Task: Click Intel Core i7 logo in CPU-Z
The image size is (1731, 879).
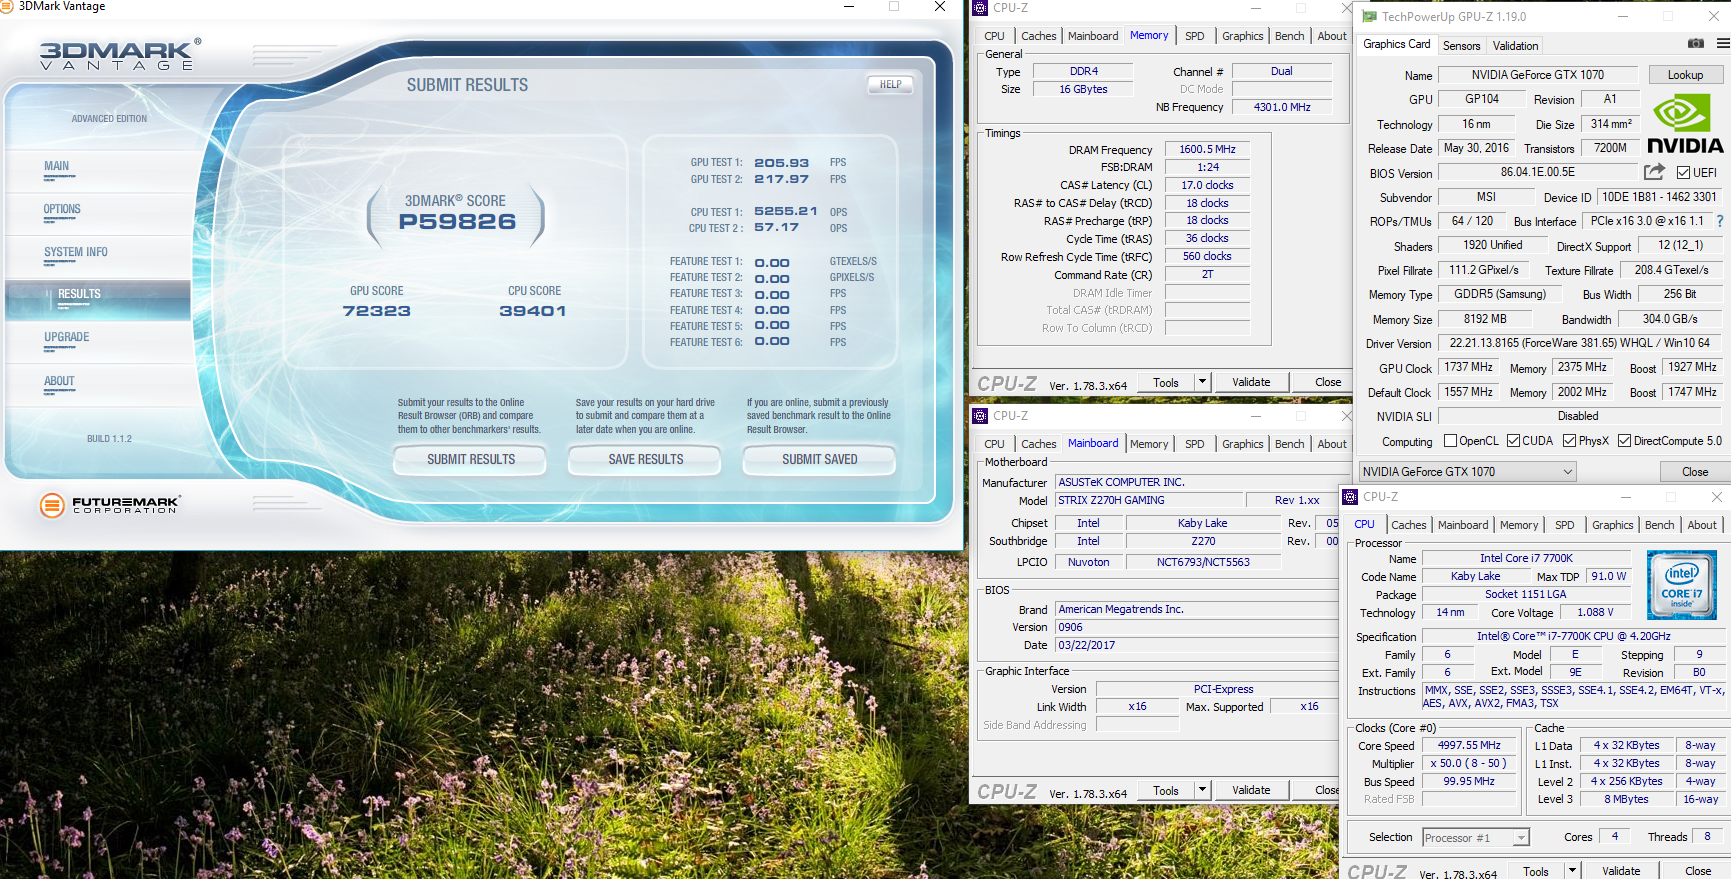Action: [1681, 585]
